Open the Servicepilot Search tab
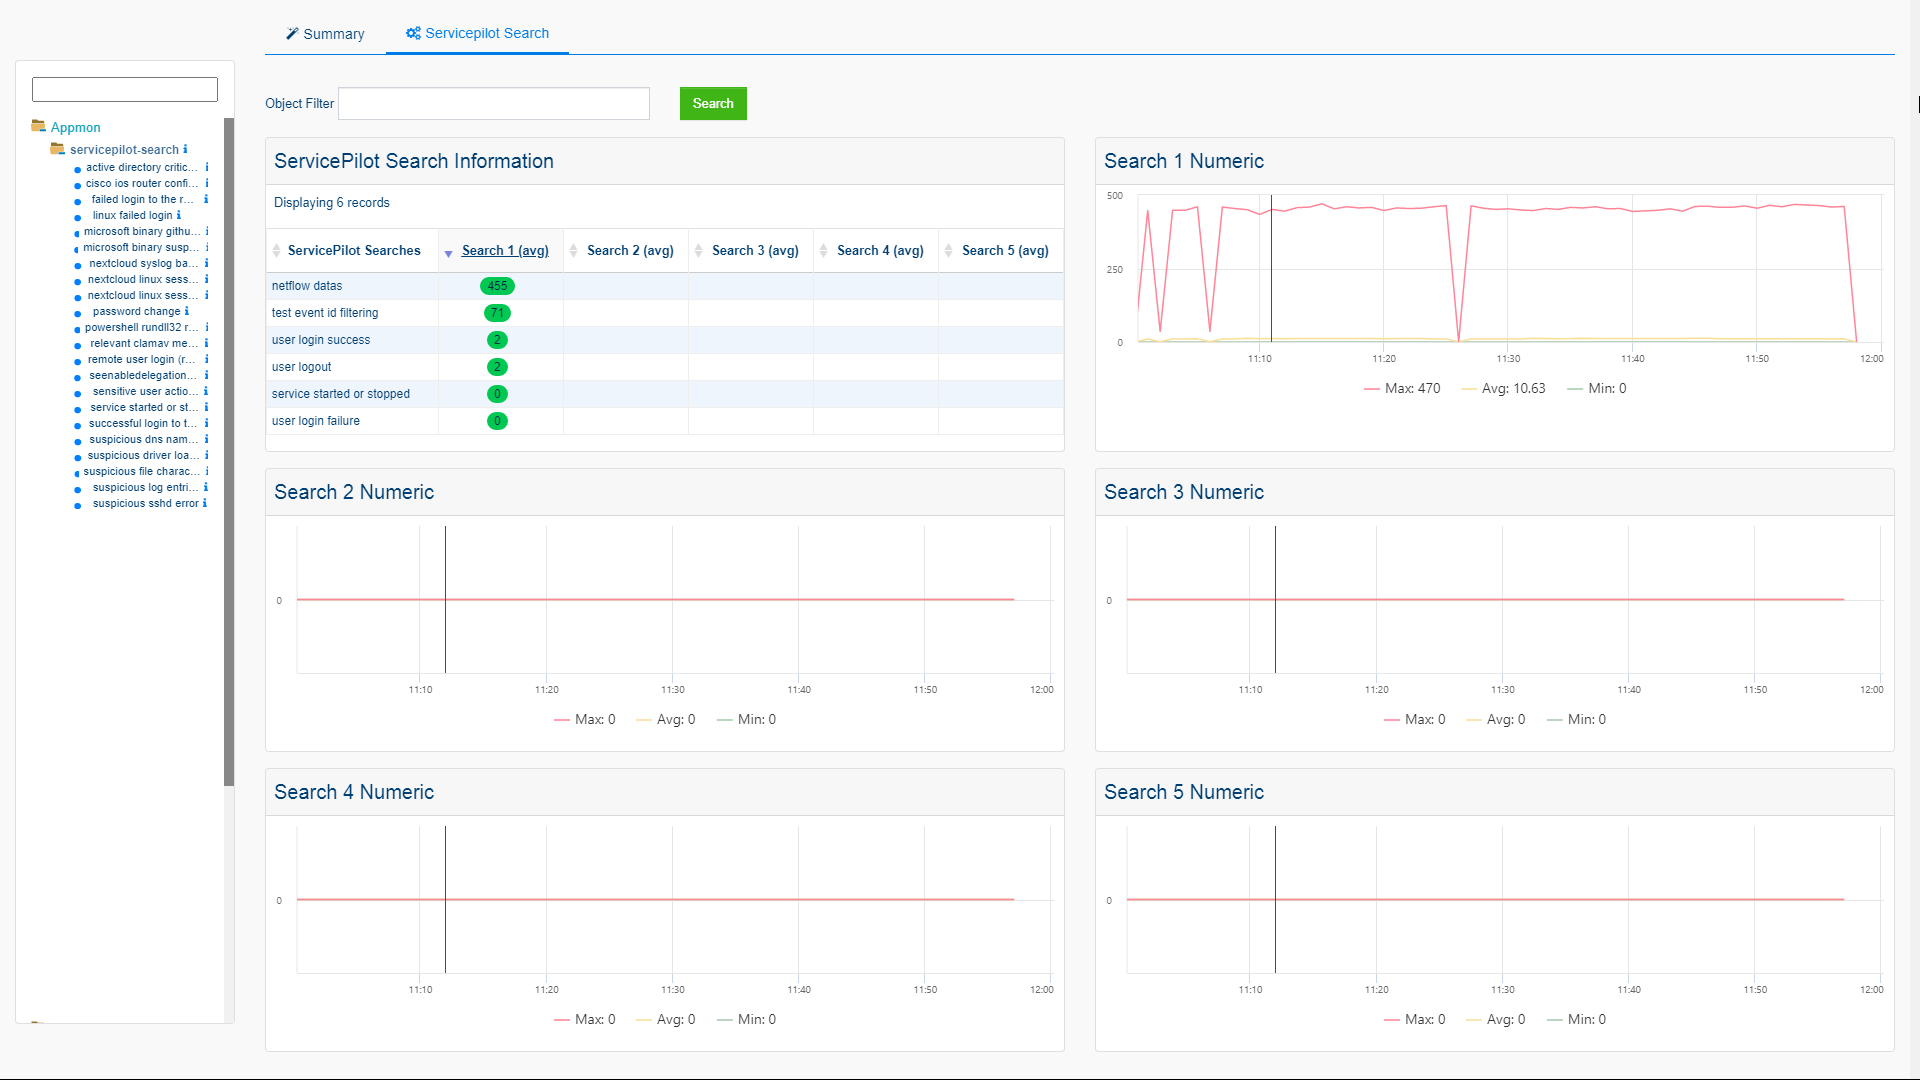 point(477,33)
